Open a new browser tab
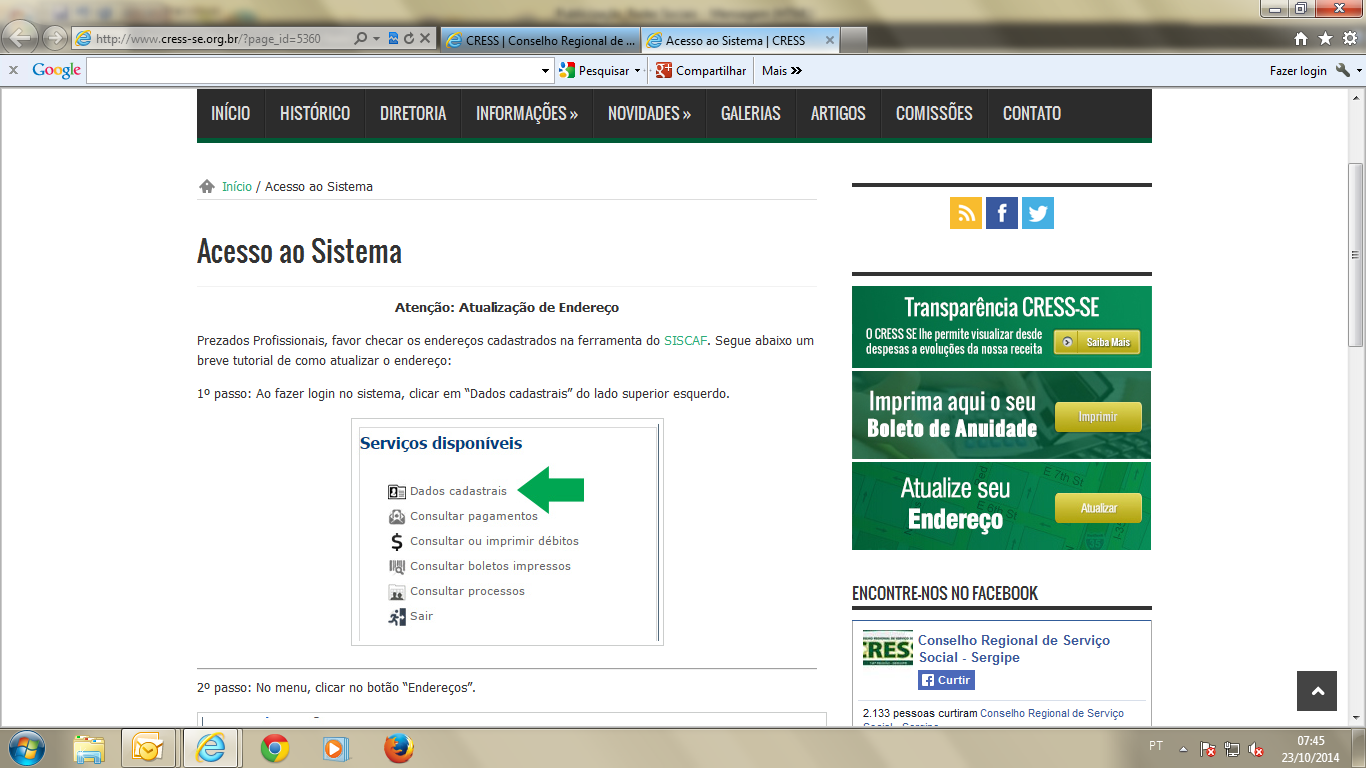This screenshot has height=768, width=1366. coord(854,40)
